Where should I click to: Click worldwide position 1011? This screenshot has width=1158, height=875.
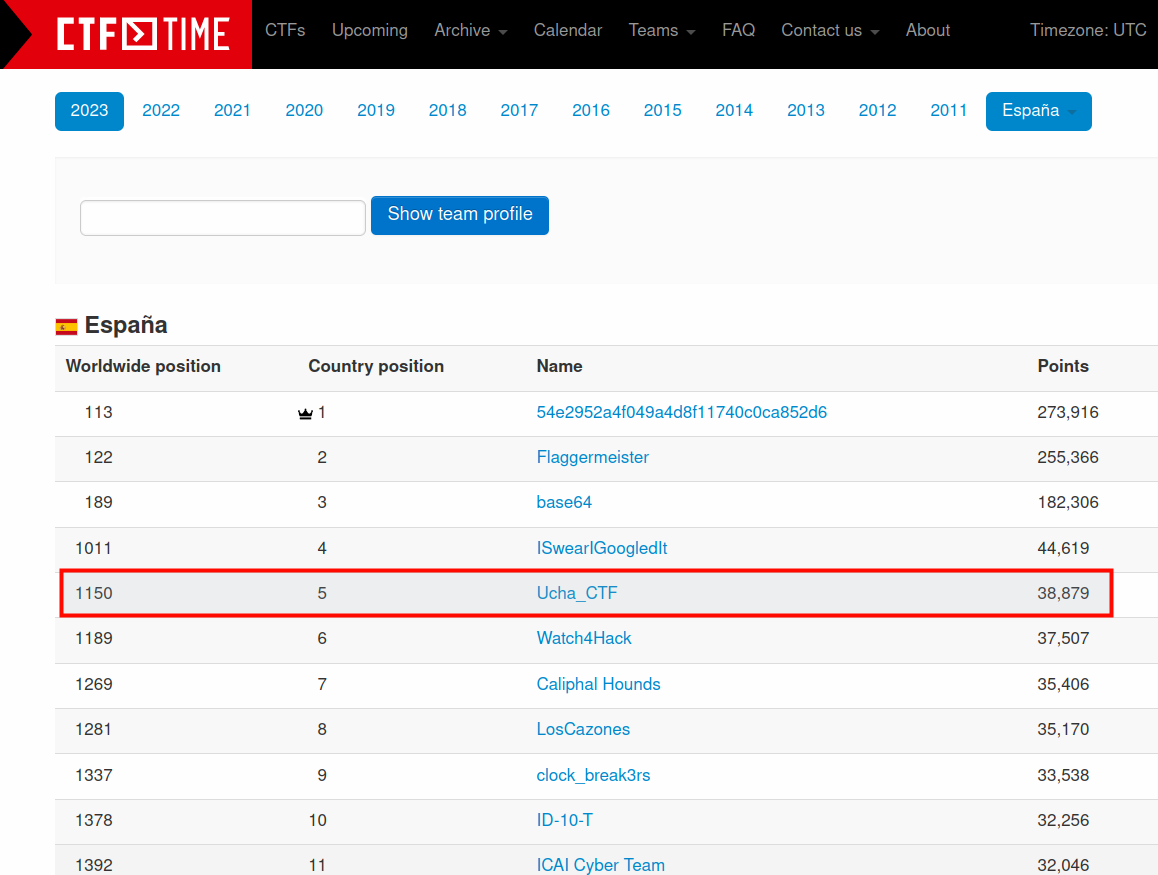point(94,549)
